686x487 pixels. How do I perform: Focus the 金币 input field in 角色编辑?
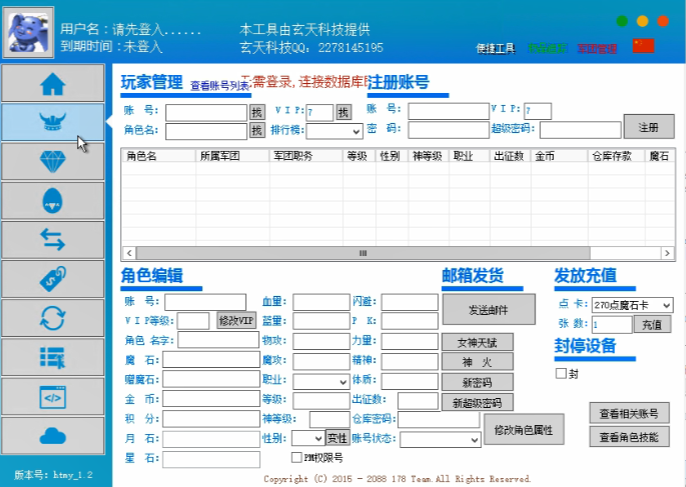point(211,399)
